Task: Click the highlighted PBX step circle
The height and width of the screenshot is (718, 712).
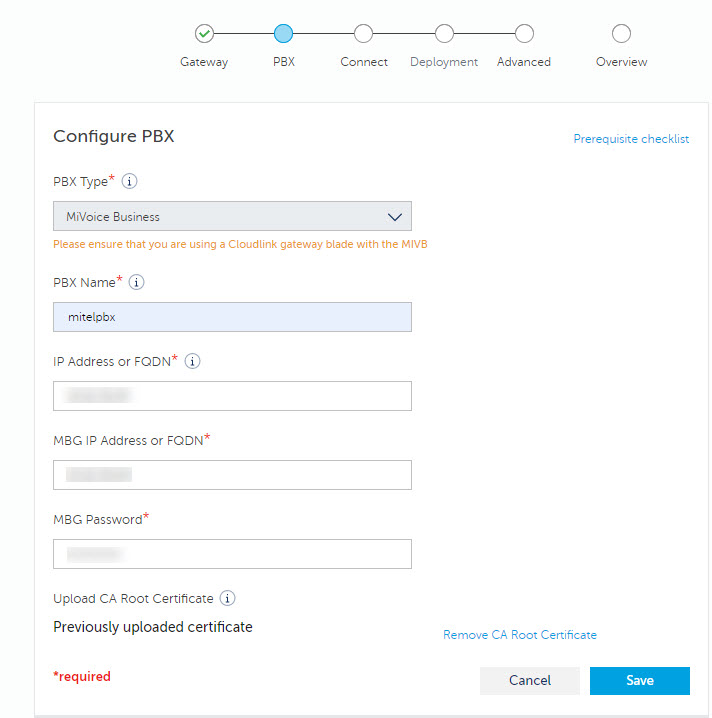Action: pyautogui.click(x=283, y=34)
